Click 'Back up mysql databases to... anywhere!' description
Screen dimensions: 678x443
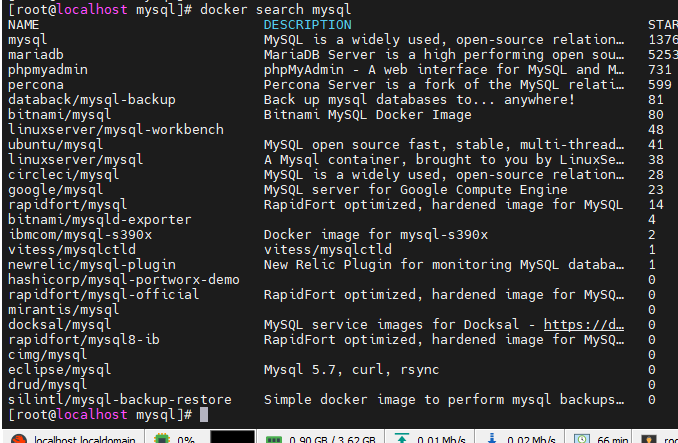tap(419, 99)
